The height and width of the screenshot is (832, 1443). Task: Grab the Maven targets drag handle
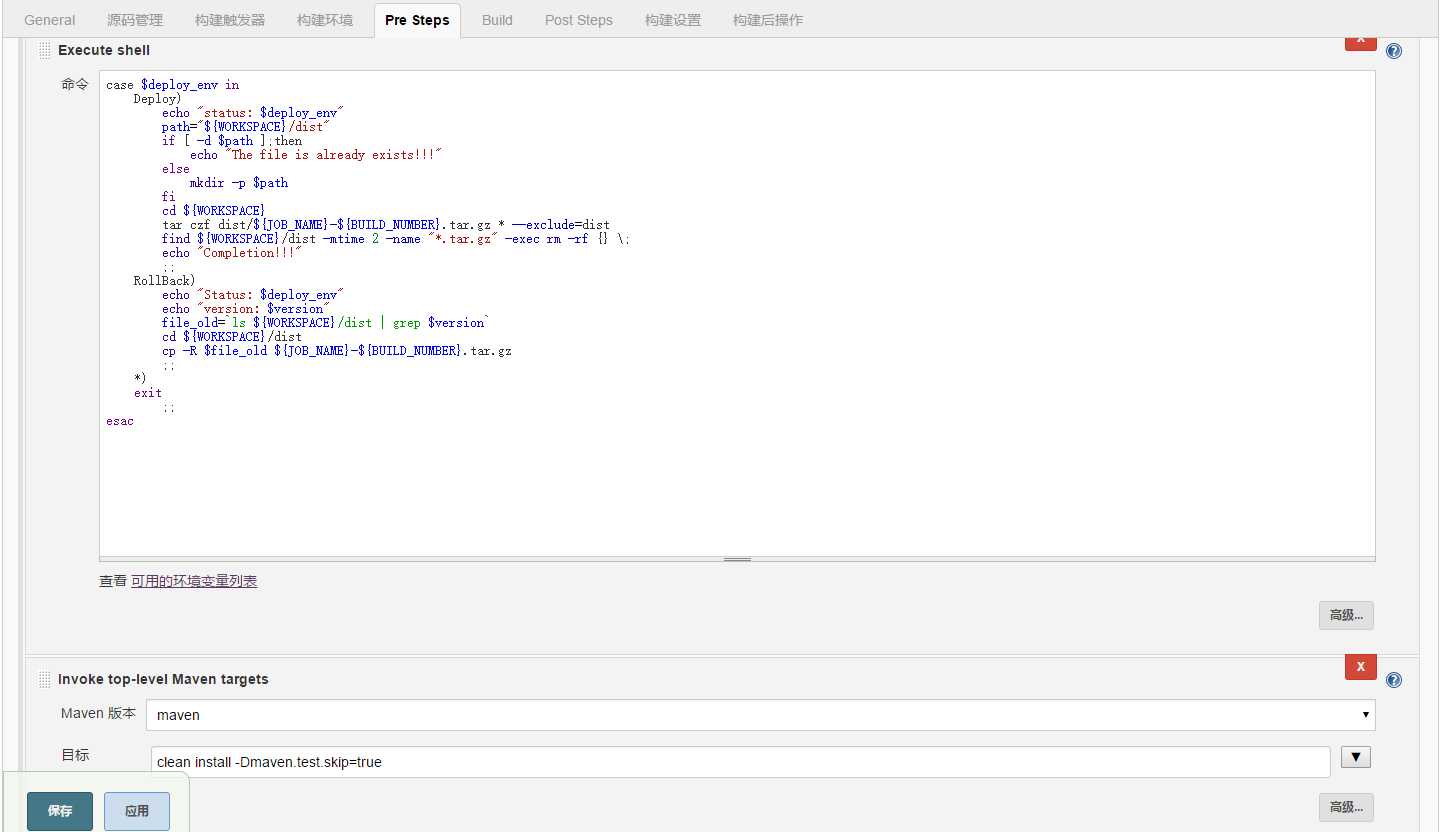tap(45, 679)
